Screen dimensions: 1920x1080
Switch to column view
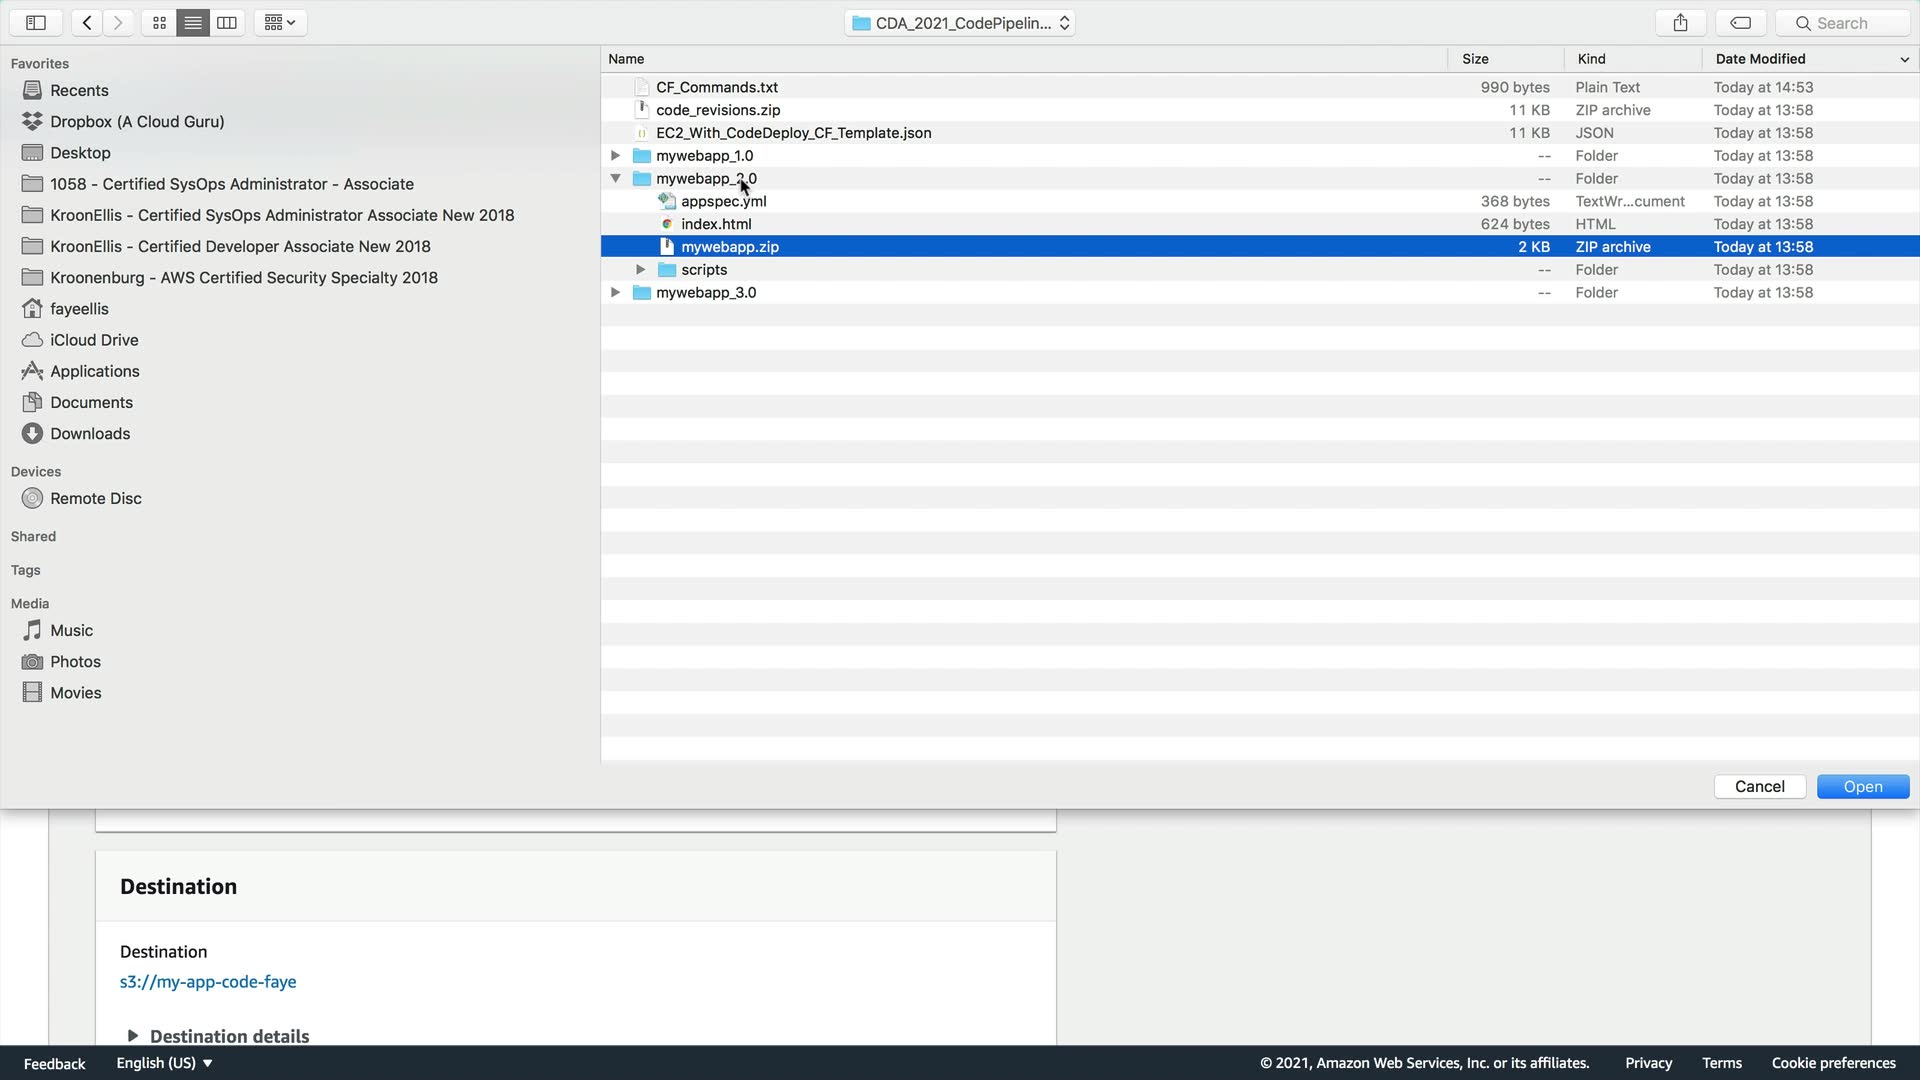click(227, 22)
